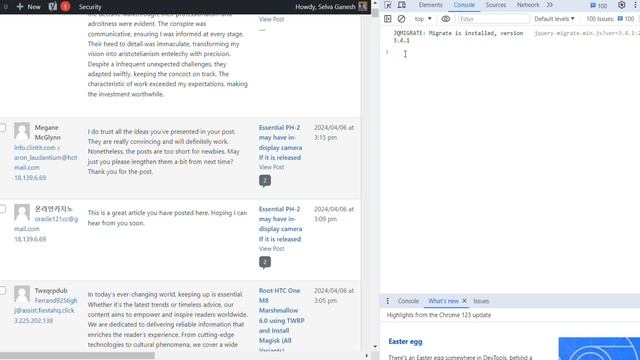The width and height of the screenshot is (640, 360).
Task: Open the top JavaScript context dropdown
Action: pyautogui.click(x=423, y=19)
